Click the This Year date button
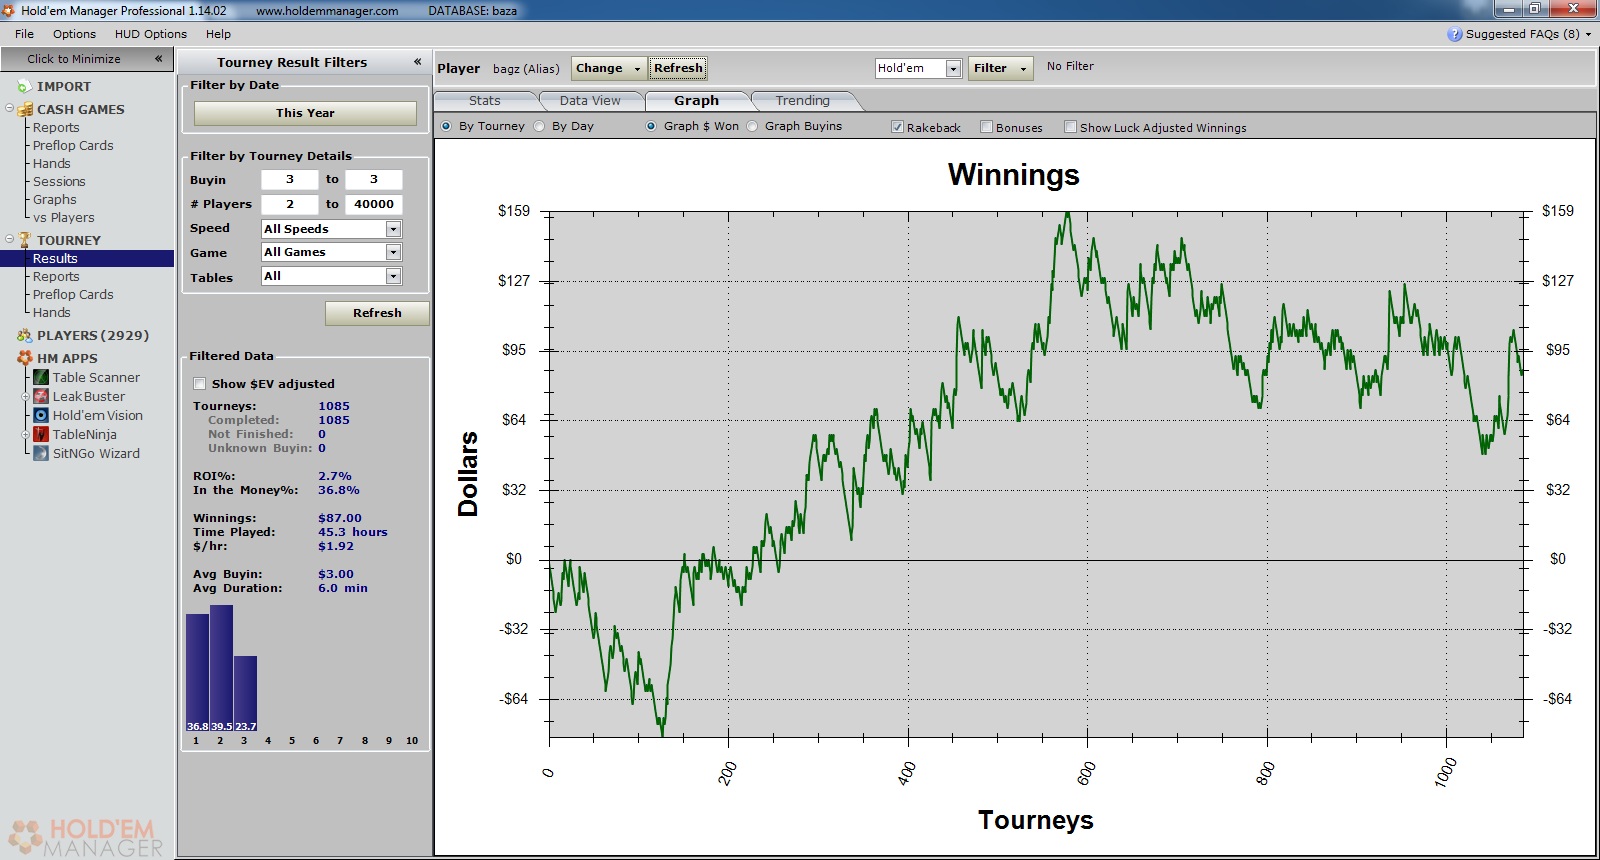The height and width of the screenshot is (860, 1600). (305, 113)
